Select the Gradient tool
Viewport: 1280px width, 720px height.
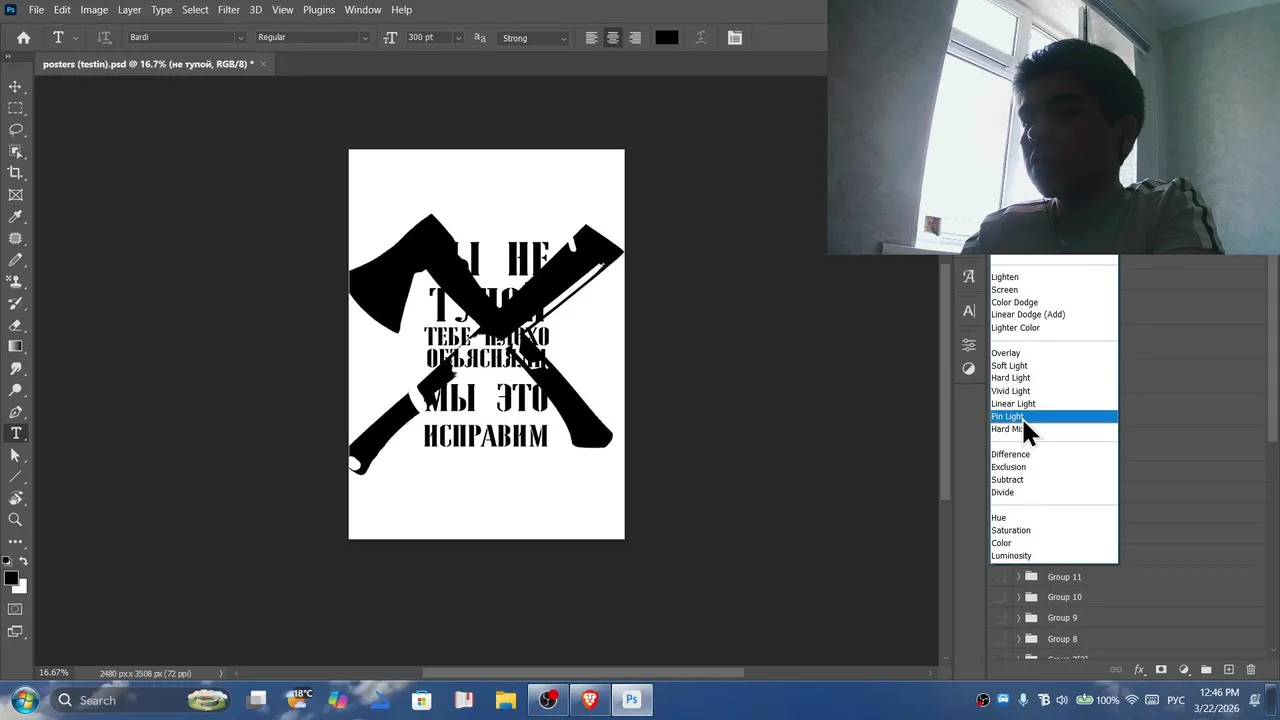[x=15, y=347]
